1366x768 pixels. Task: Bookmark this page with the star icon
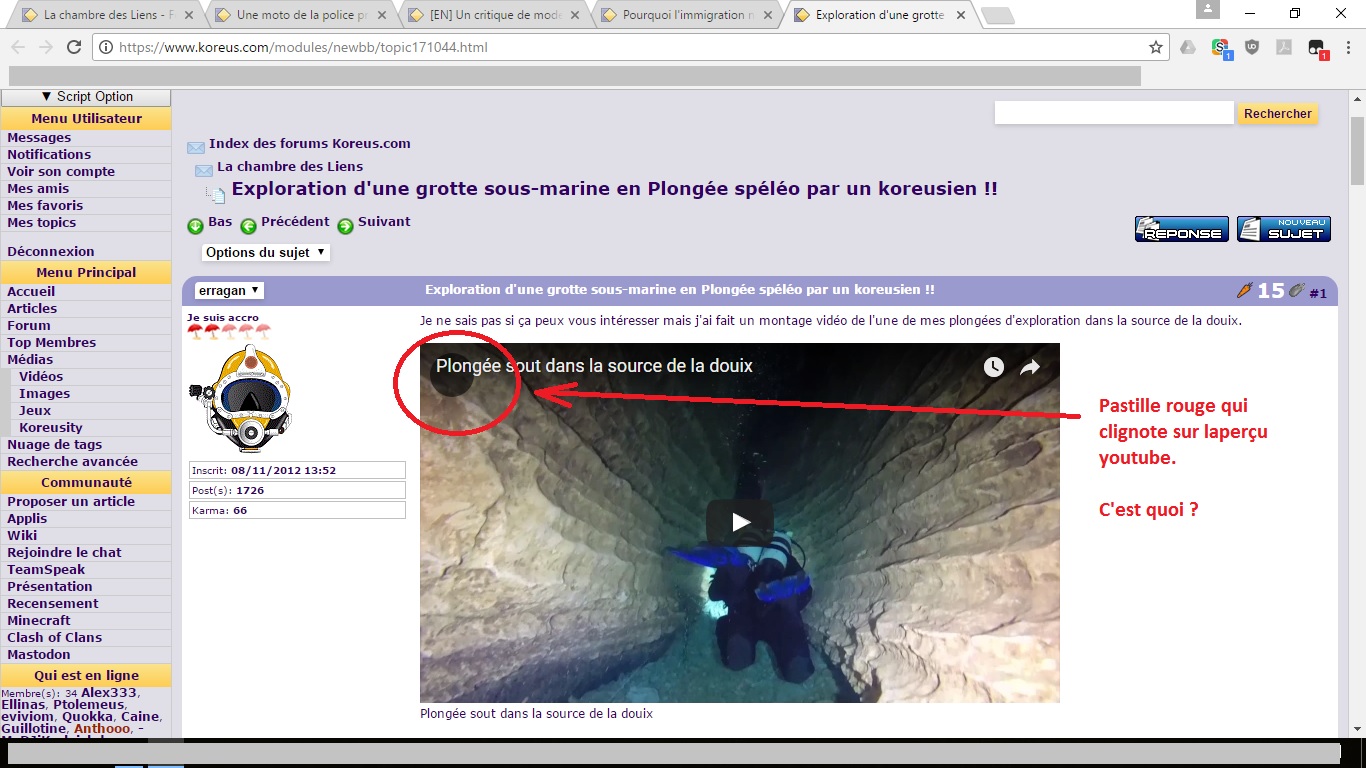1156,47
